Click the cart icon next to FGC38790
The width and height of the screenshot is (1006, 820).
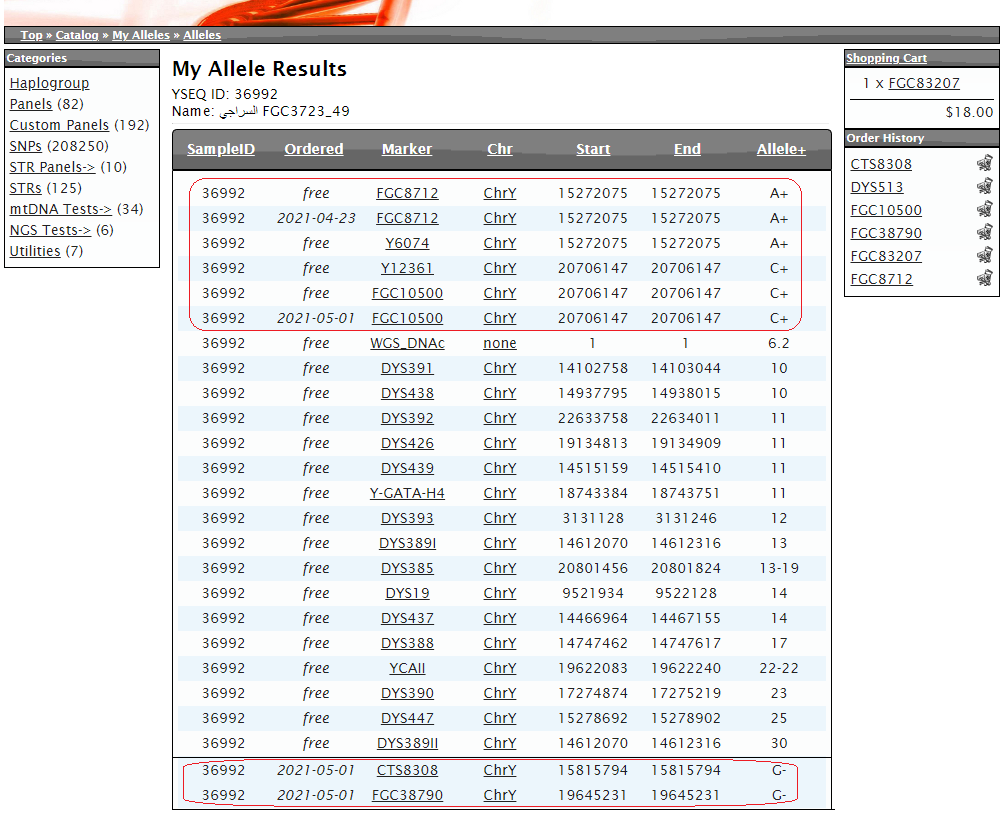984,233
